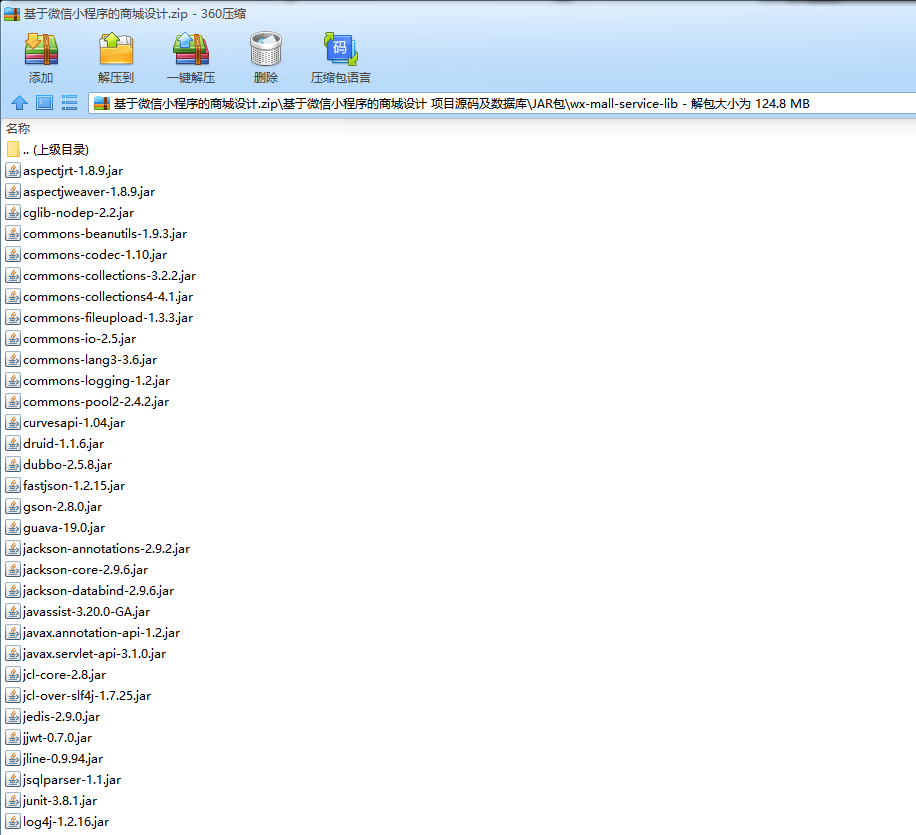
Task: Click the jar icon of jedis-2.9.0.jar
Action: click(x=13, y=717)
